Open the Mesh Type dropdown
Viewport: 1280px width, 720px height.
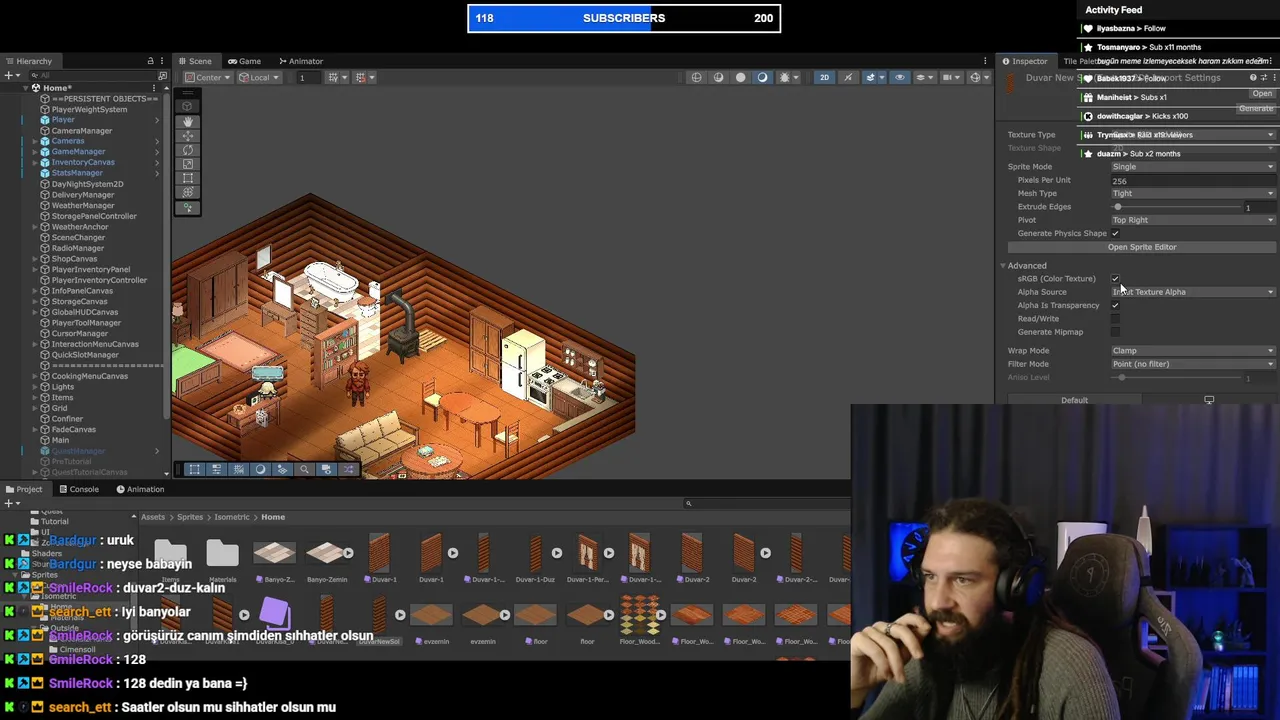[x=1193, y=193]
